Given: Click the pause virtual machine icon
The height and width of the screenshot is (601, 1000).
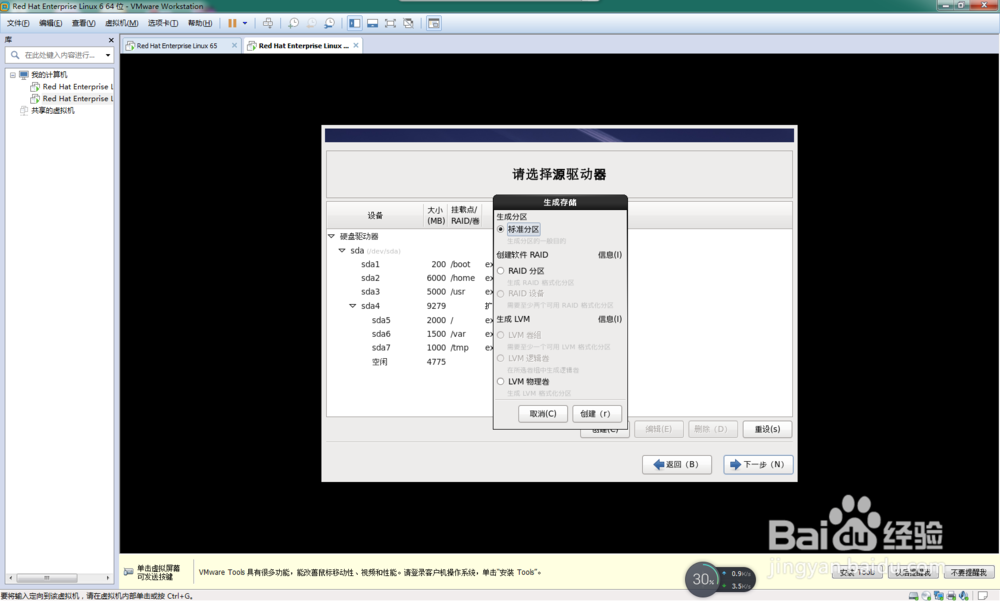Looking at the screenshot, I should click(232, 23).
